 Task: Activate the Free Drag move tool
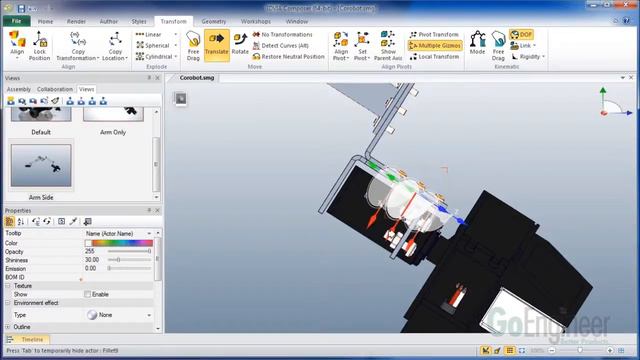click(193, 46)
